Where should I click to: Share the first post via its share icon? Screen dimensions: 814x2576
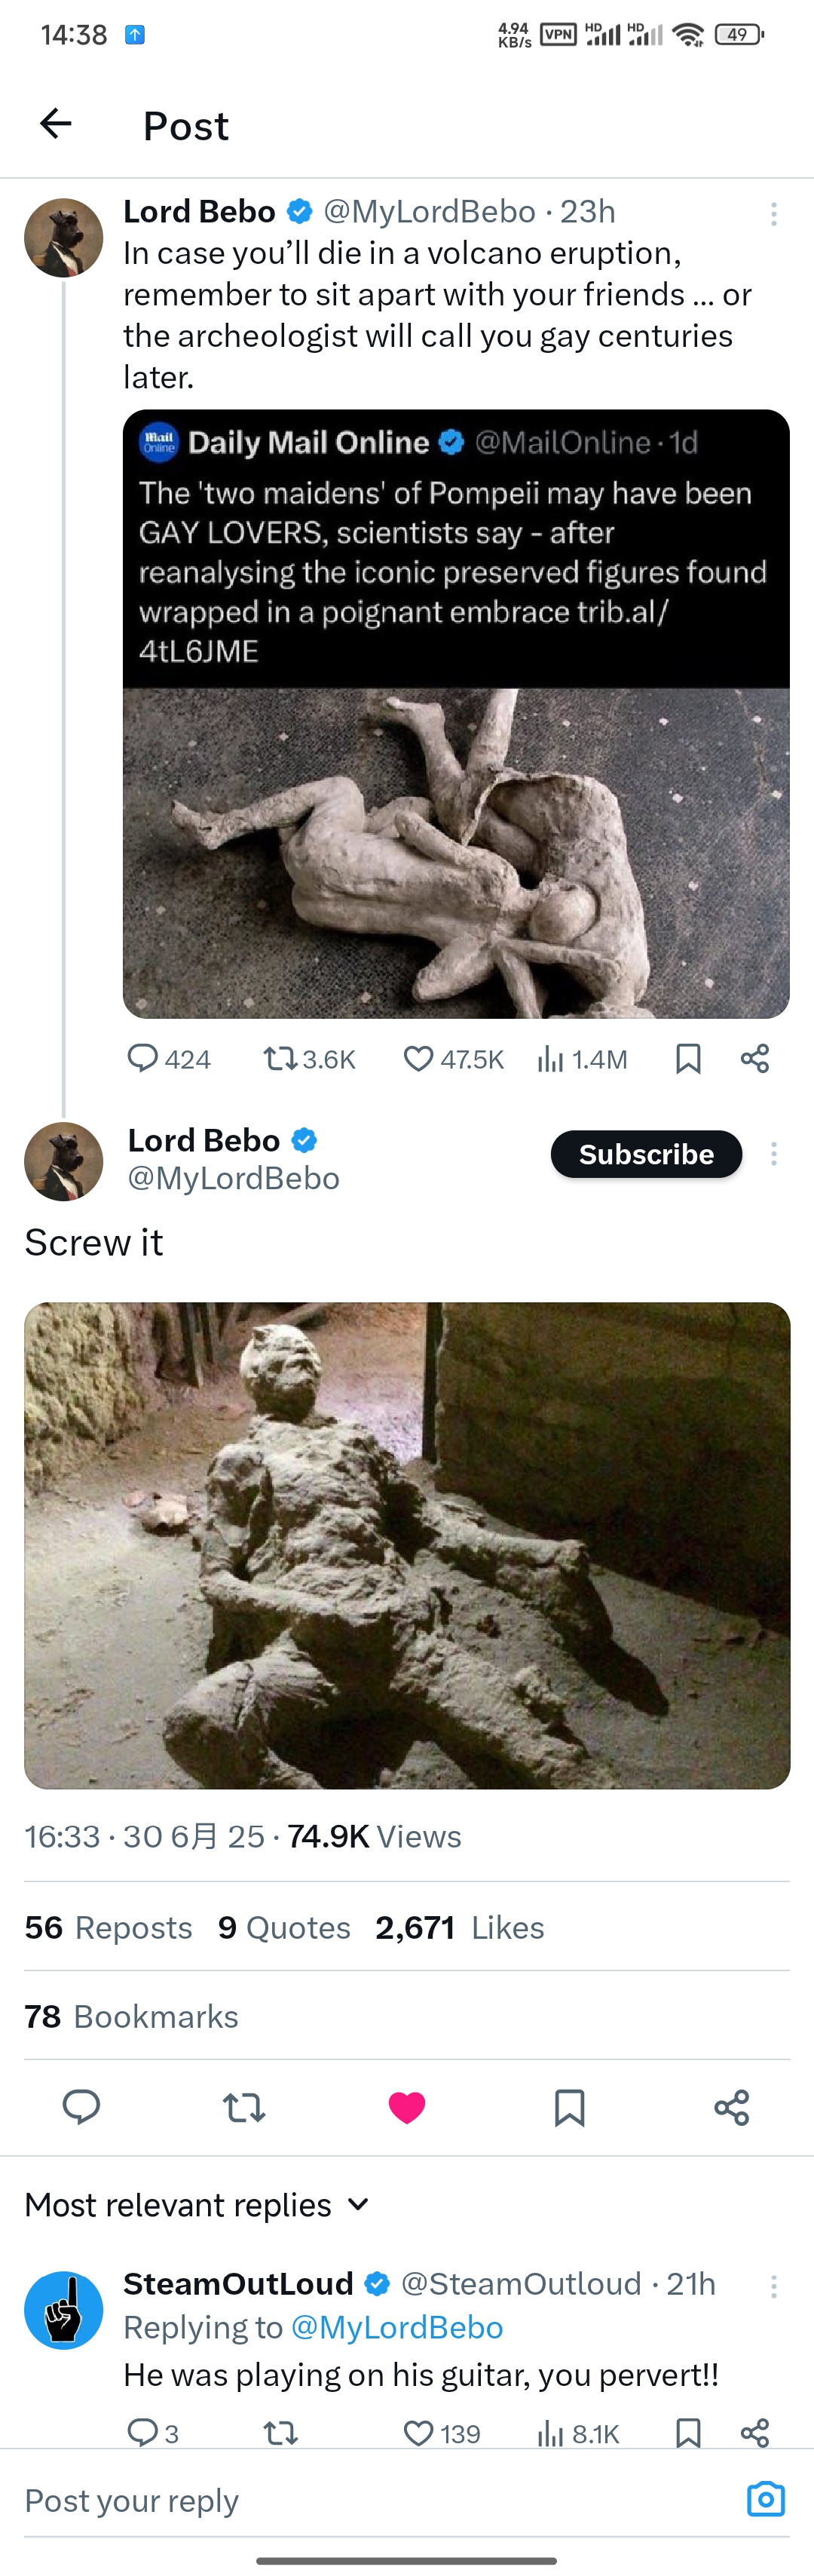pos(755,1059)
